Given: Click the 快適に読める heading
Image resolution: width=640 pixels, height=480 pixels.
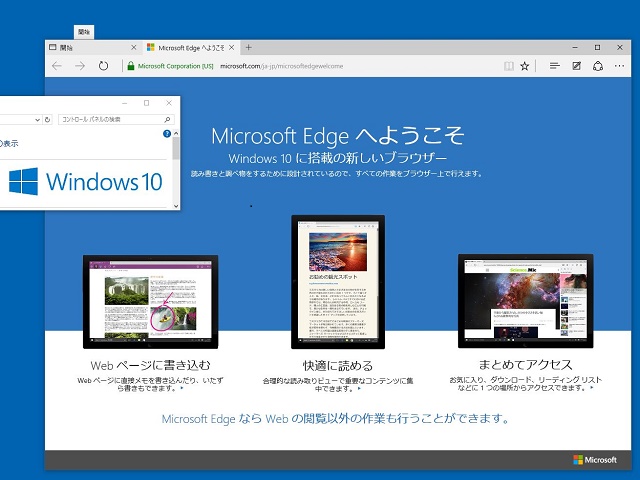Looking at the screenshot, I should click(338, 365).
